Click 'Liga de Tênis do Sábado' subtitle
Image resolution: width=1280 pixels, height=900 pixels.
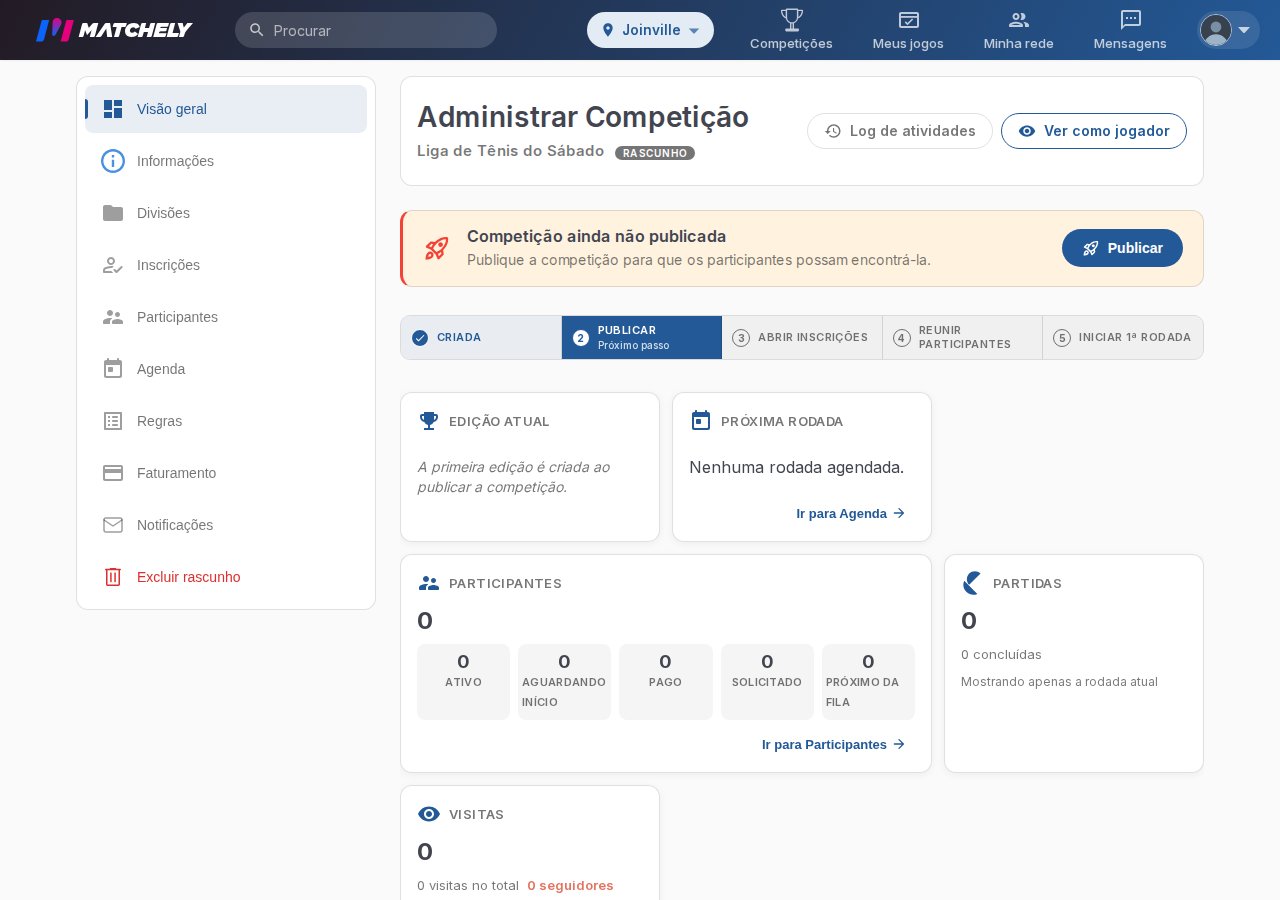coord(510,151)
